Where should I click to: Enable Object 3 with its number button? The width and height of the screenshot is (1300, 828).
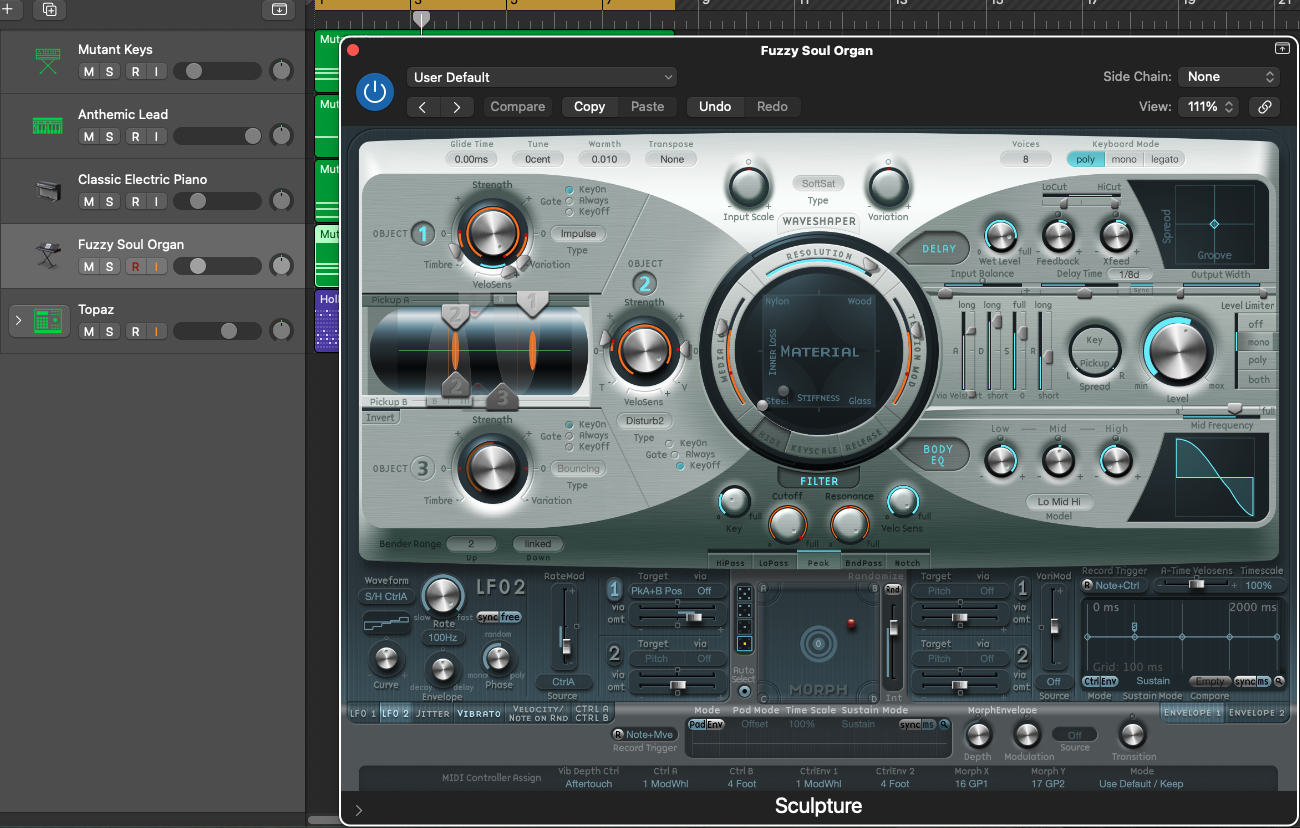(x=423, y=468)
